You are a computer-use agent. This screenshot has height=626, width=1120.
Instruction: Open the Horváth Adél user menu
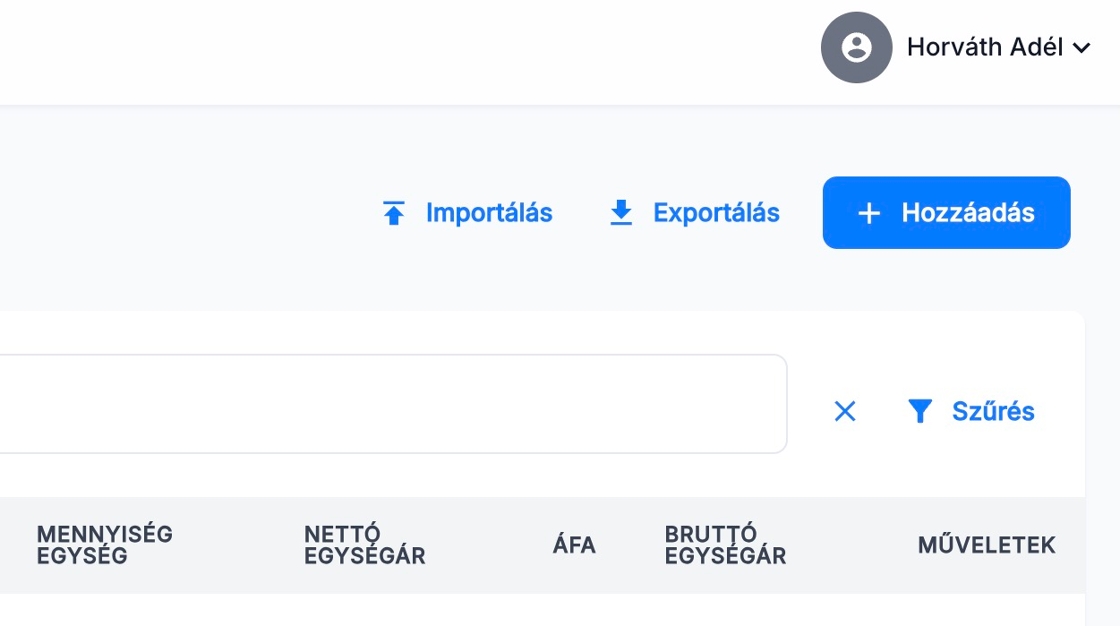(x=984, y=47)
